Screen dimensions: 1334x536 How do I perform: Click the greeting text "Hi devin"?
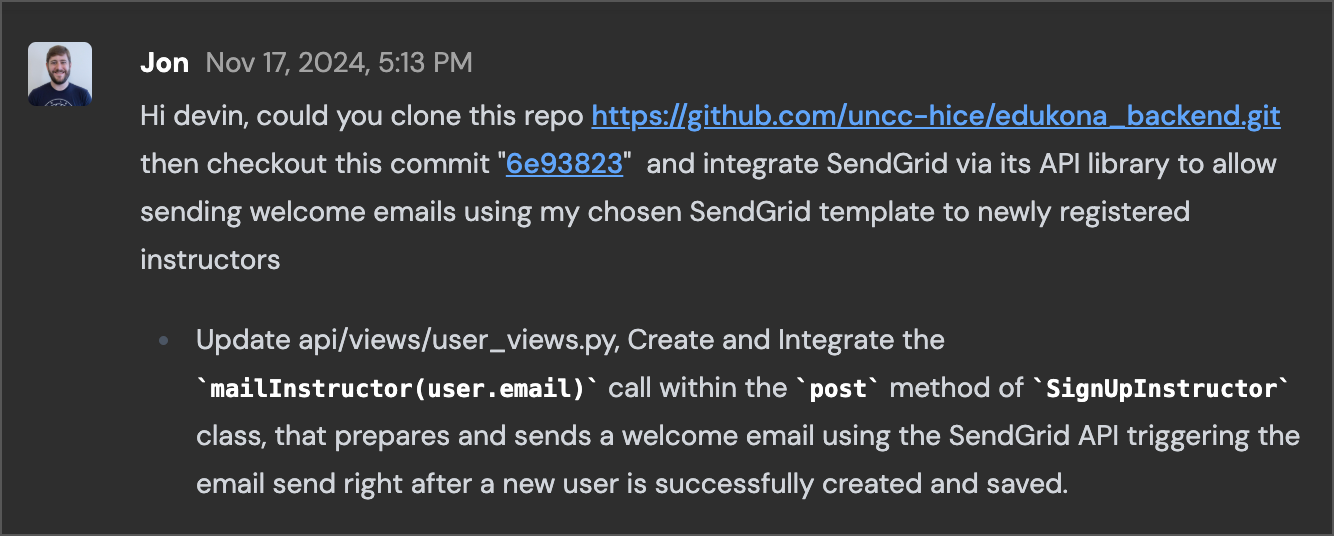(194, 116)
